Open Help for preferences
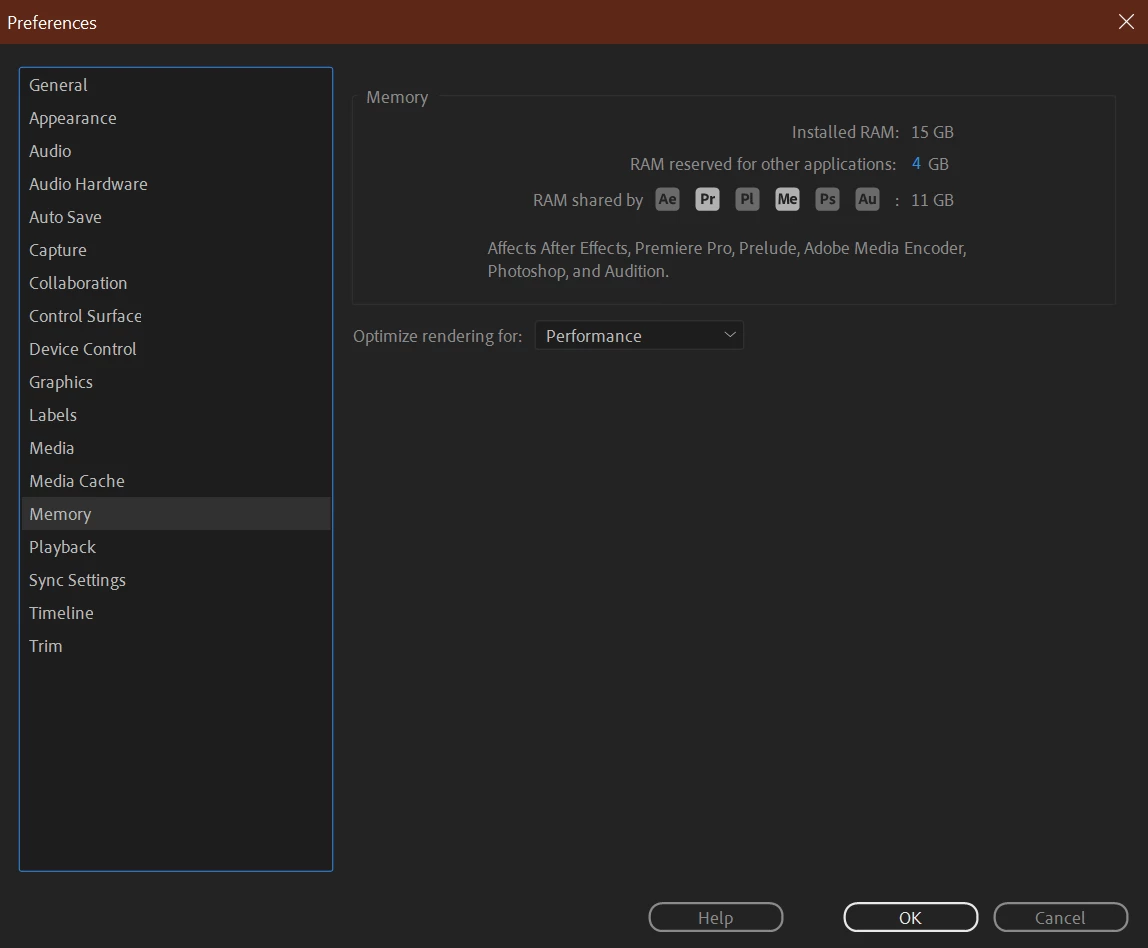 (x=715, y=917)
